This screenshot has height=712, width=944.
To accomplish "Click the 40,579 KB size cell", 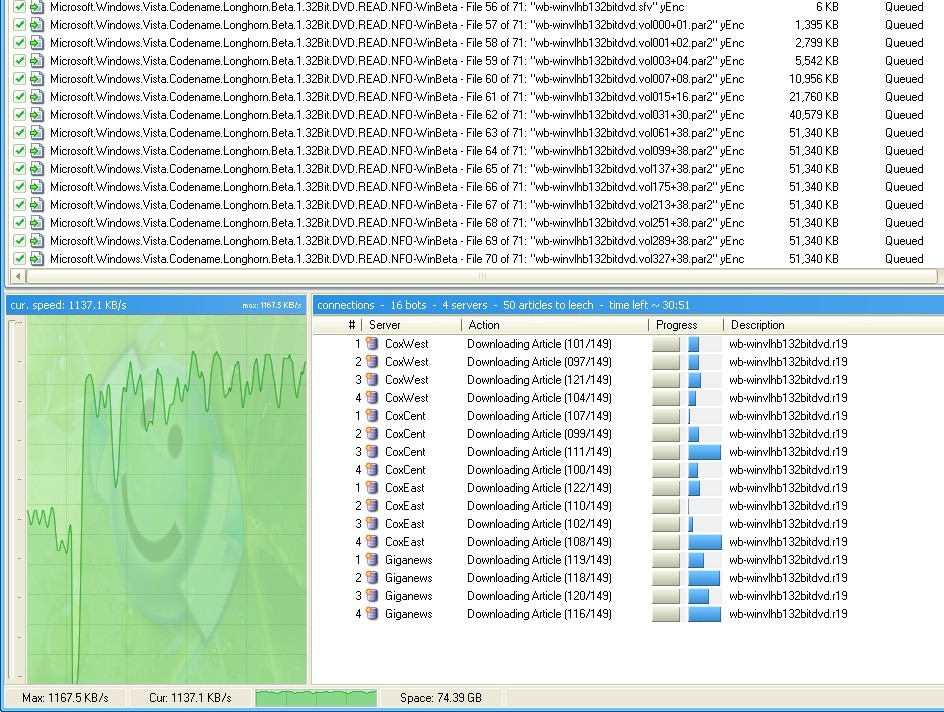I will 814,115.
